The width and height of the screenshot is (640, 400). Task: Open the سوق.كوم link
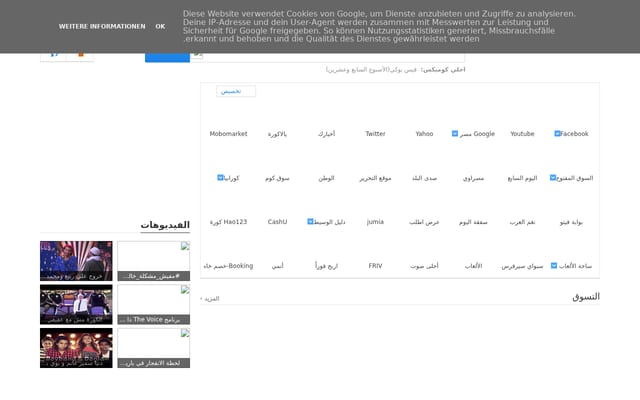point(277,178)
